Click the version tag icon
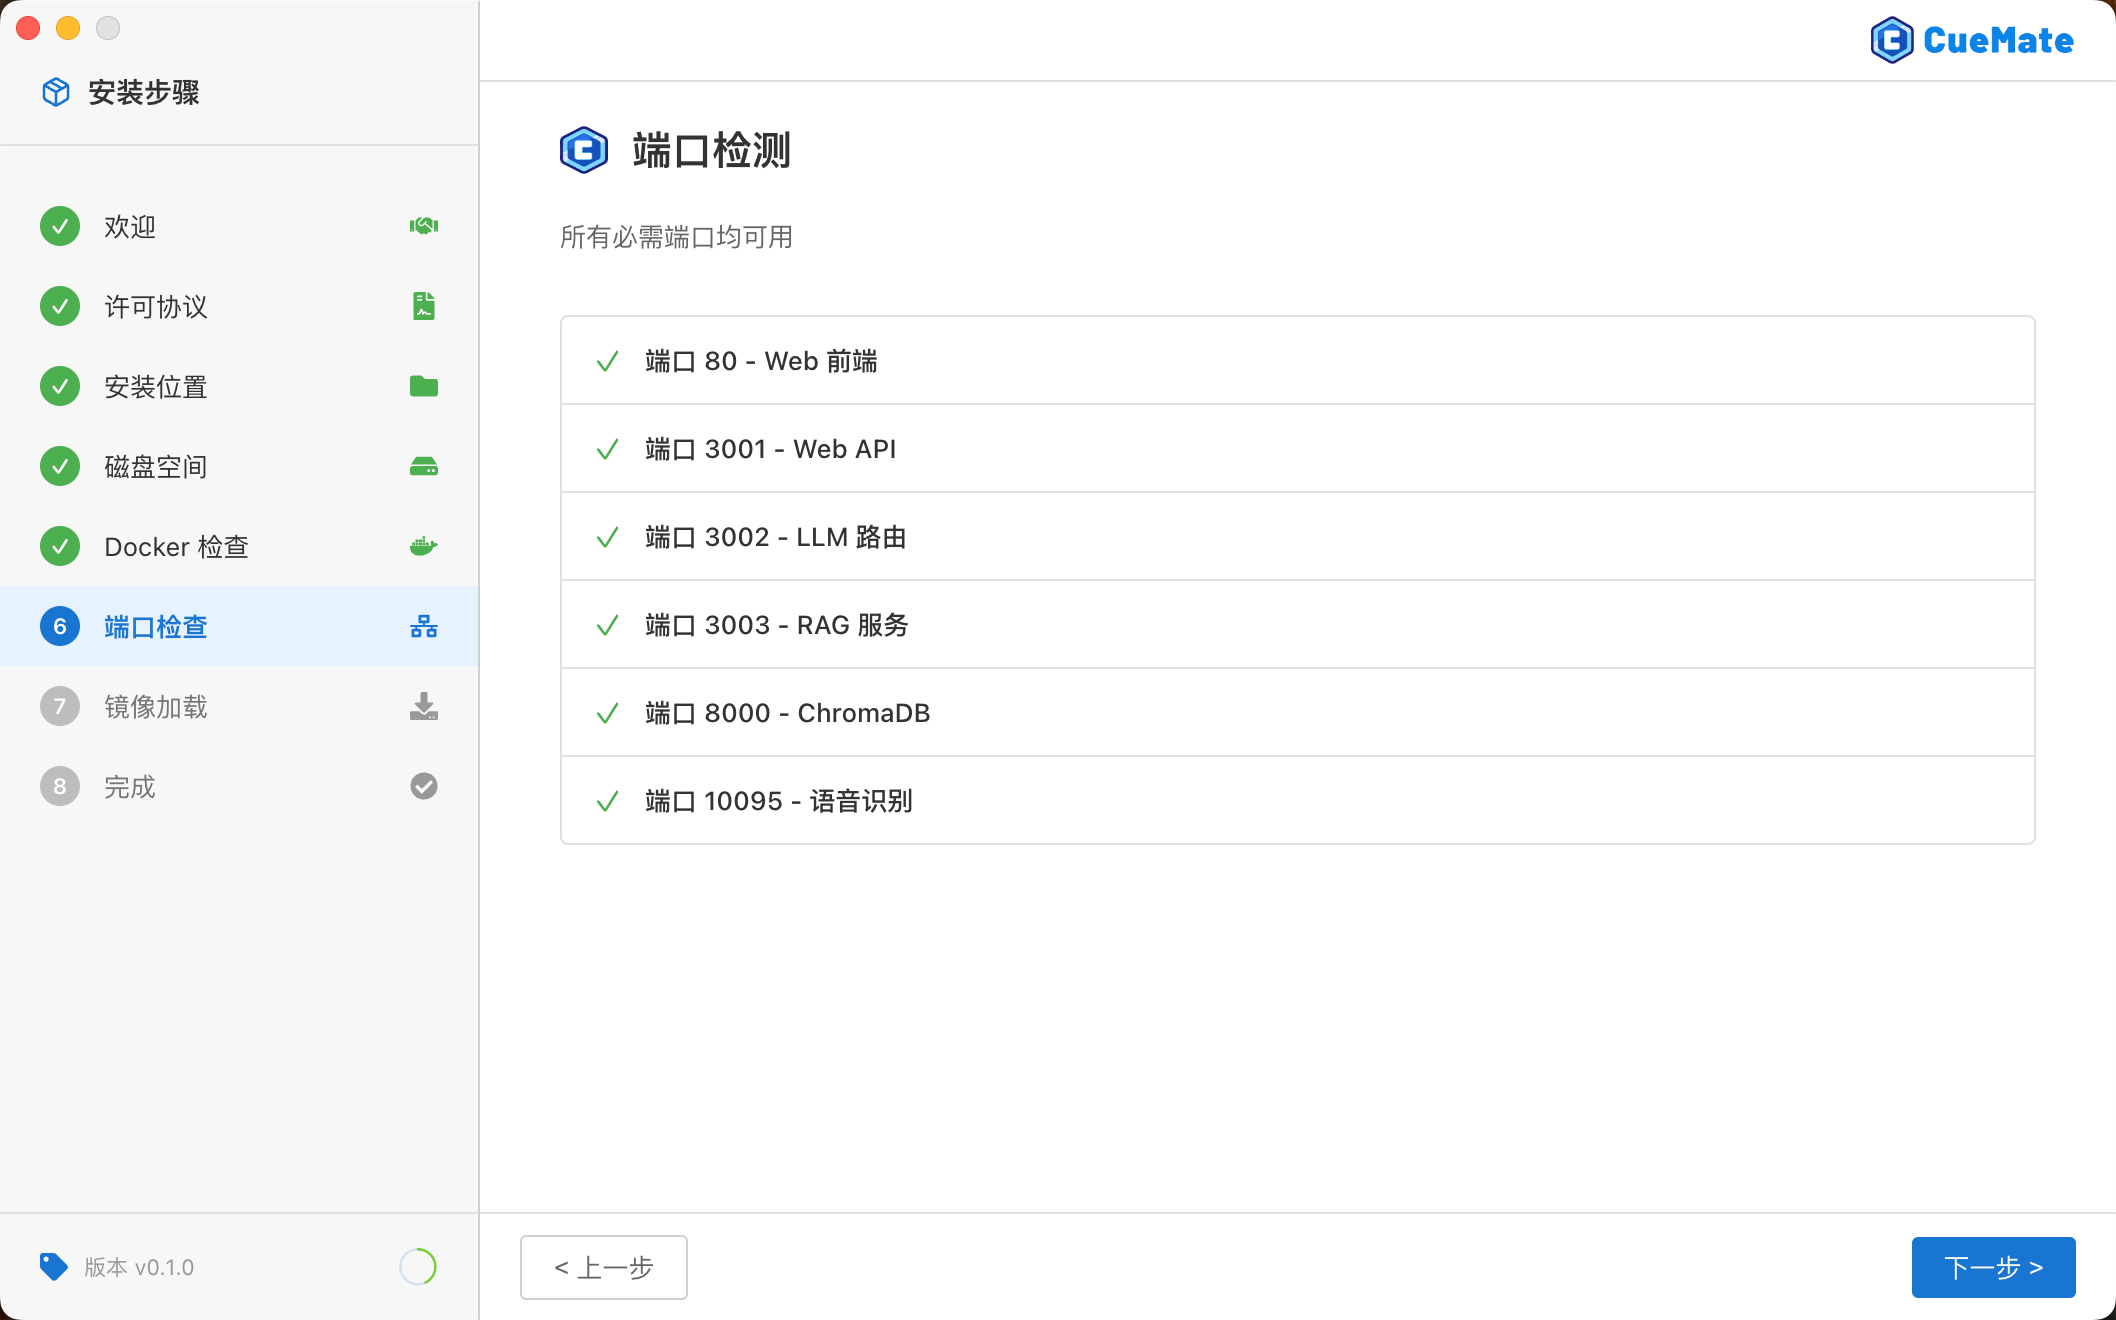 (53, 1266)
